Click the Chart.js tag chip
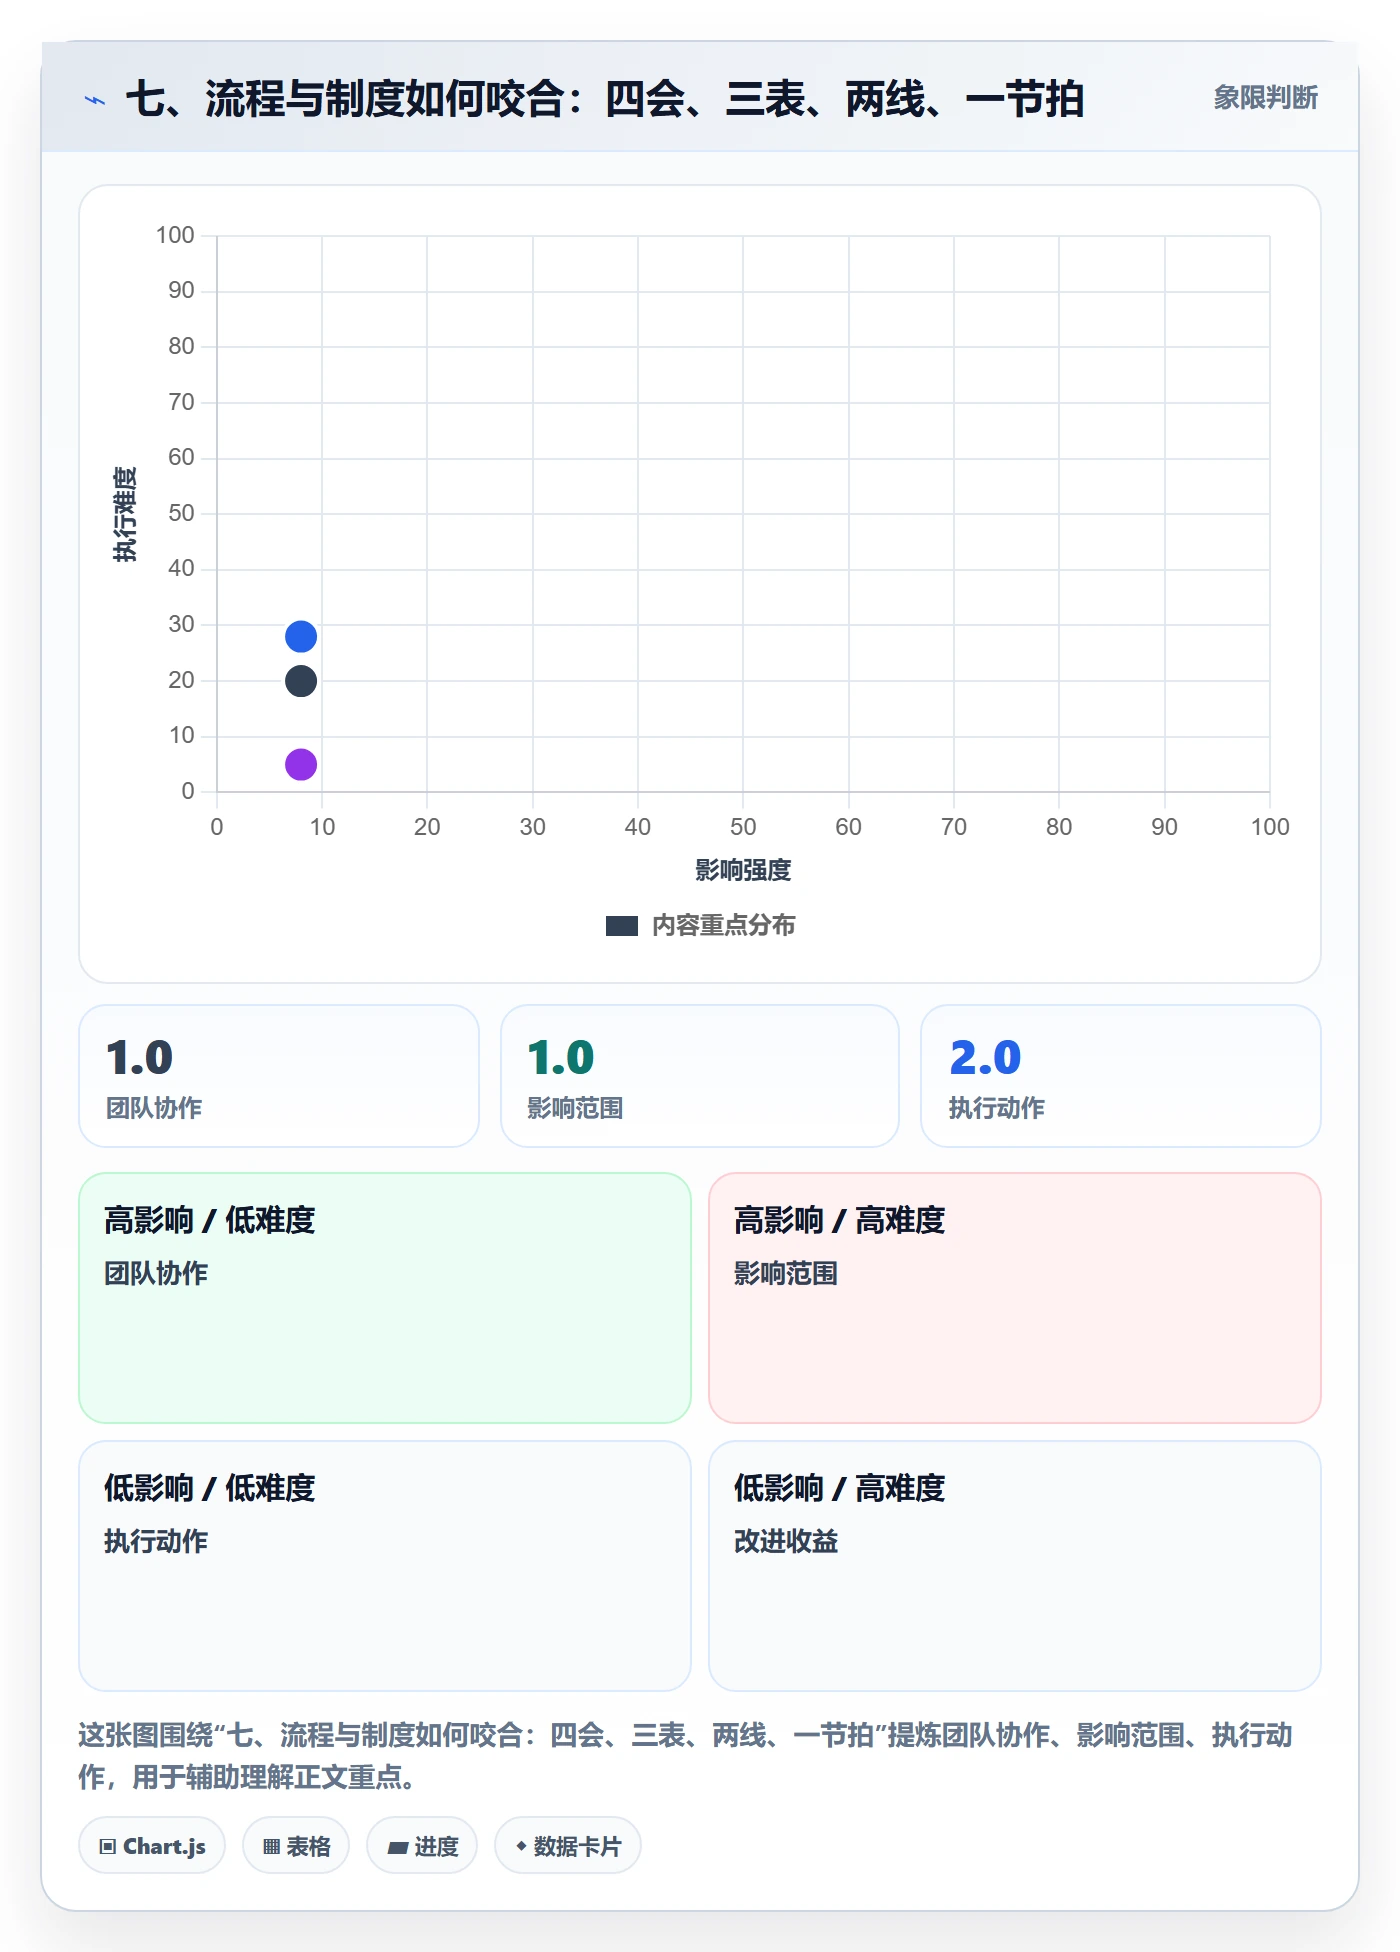 coord(152,1846)
